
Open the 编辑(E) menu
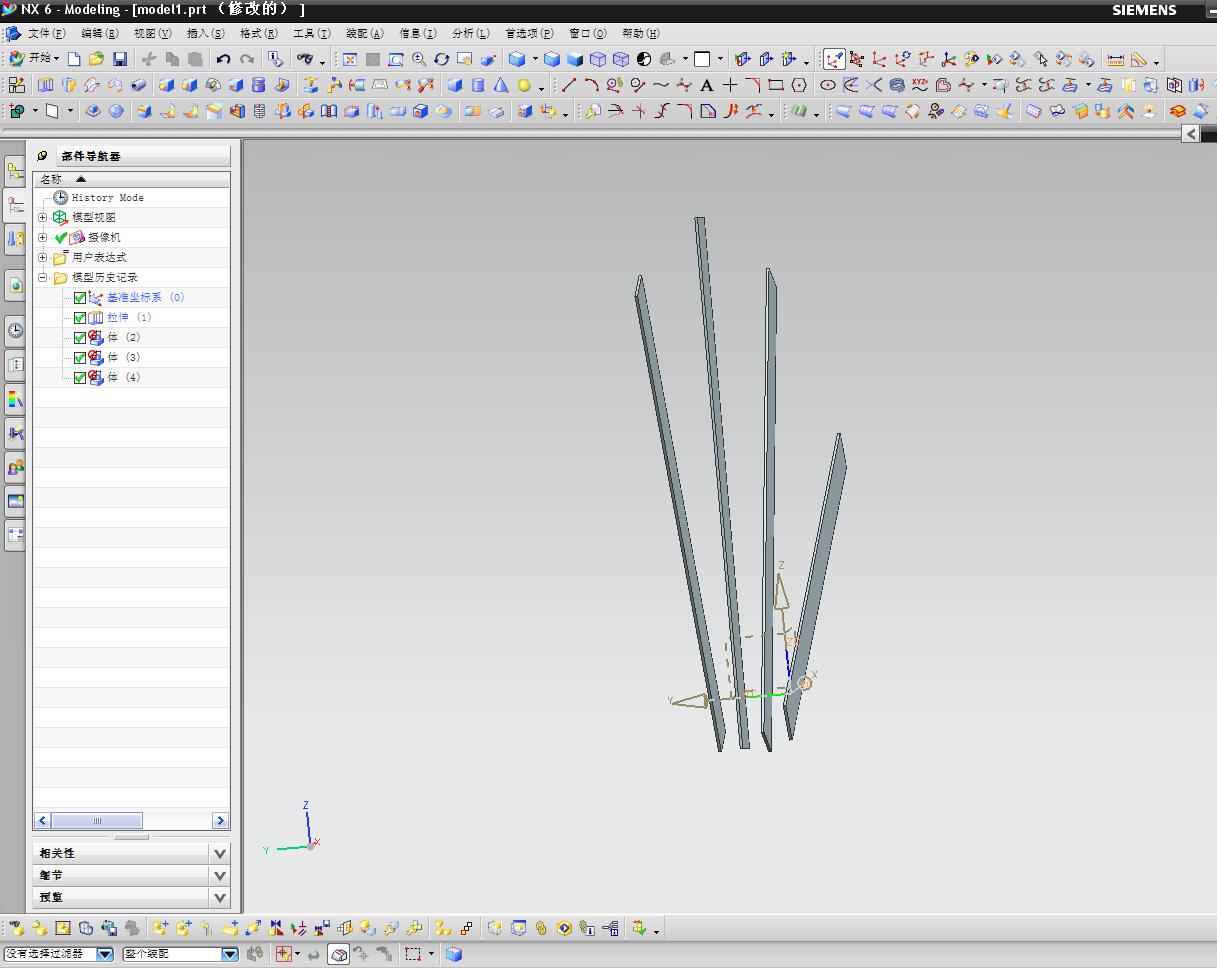point(99,33)
